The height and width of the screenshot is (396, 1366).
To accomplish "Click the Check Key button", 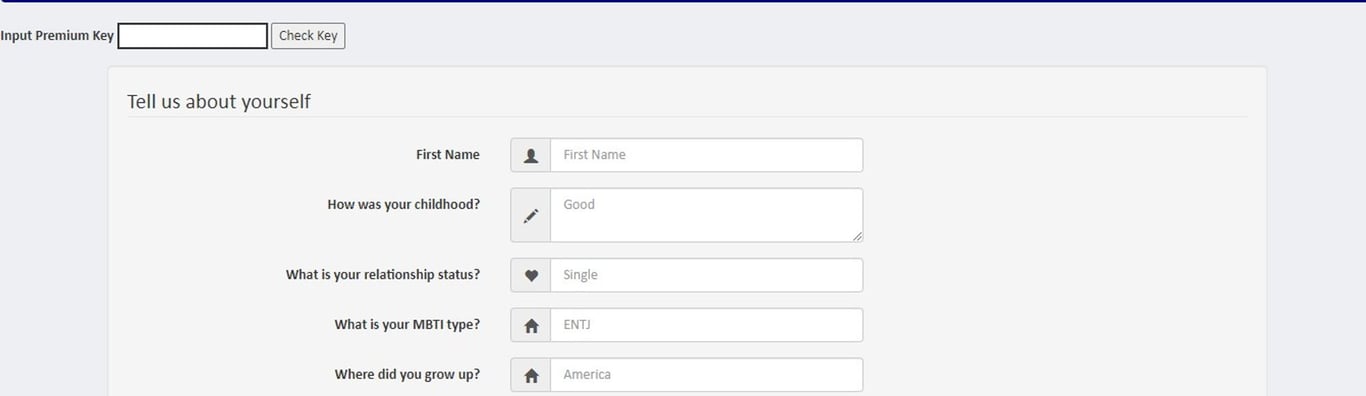I will coord(308,35).
